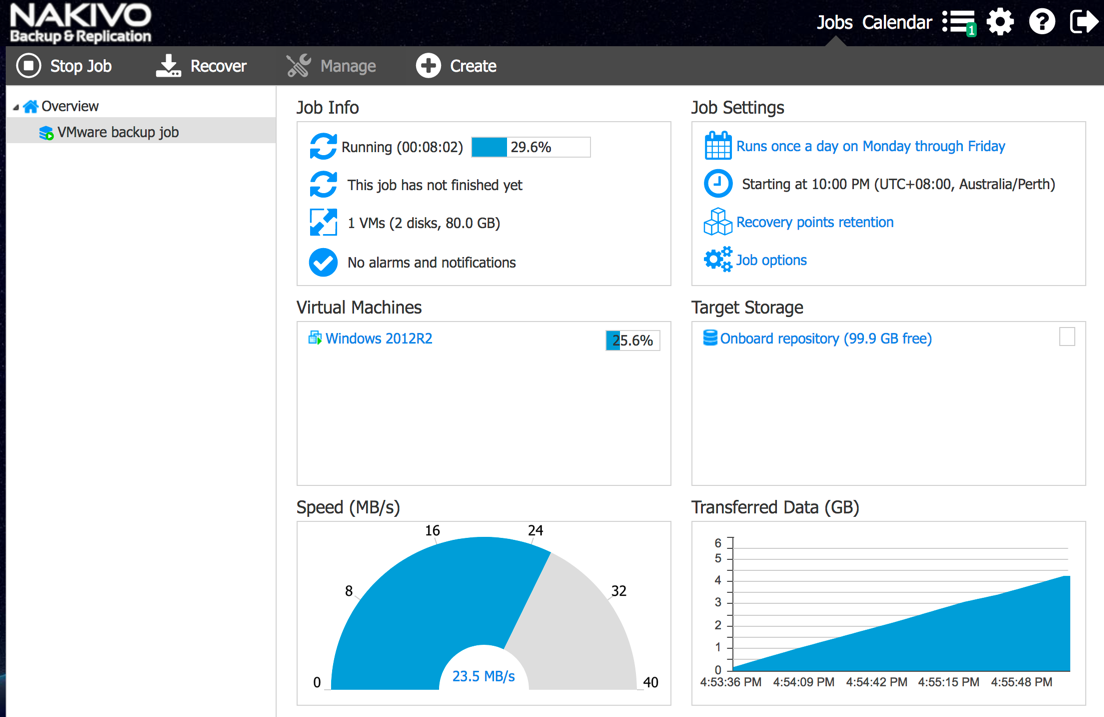Click the 23.5 MB/s speed gauge value
The width and height of the screenshot is (1104, 717).
point(484,676)
